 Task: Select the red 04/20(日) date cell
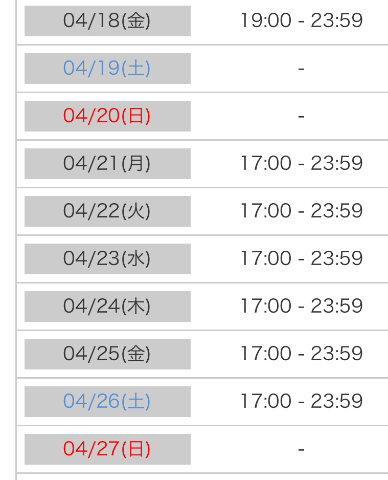pyautogui.click(x=108, y=116)
